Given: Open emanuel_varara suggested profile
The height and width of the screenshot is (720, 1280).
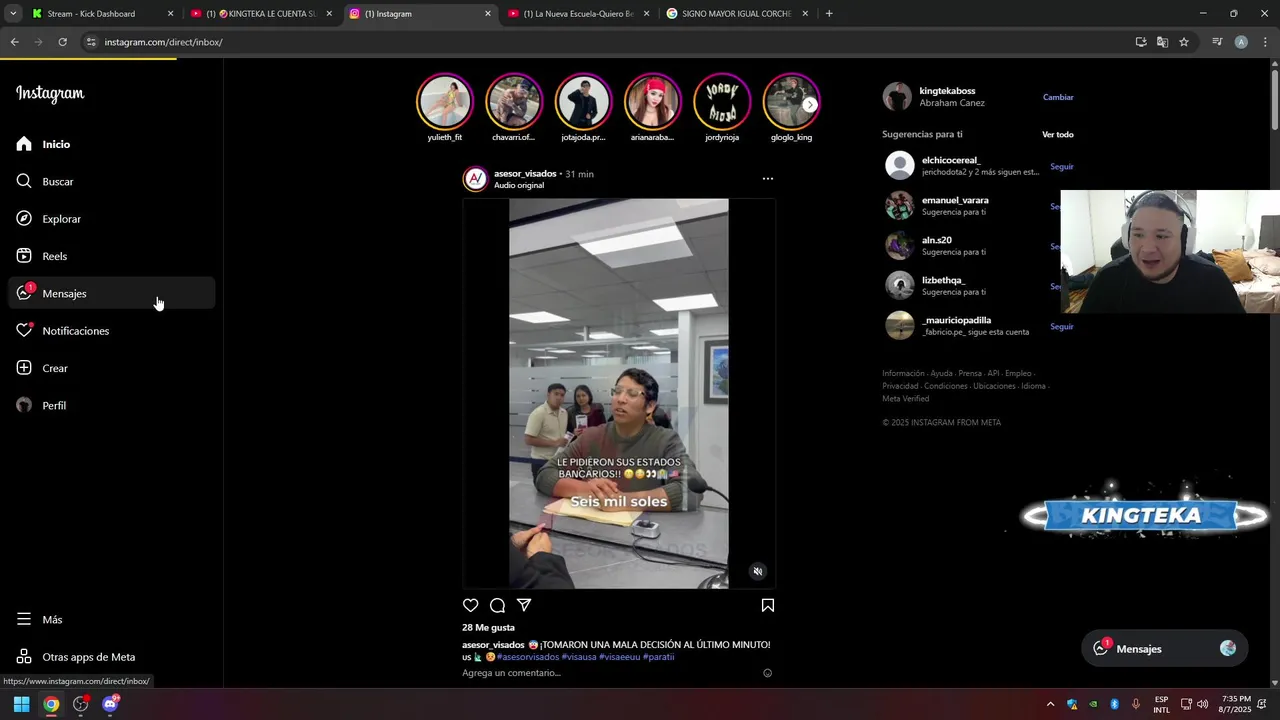Looking at the screenshot, I should 955,200.
